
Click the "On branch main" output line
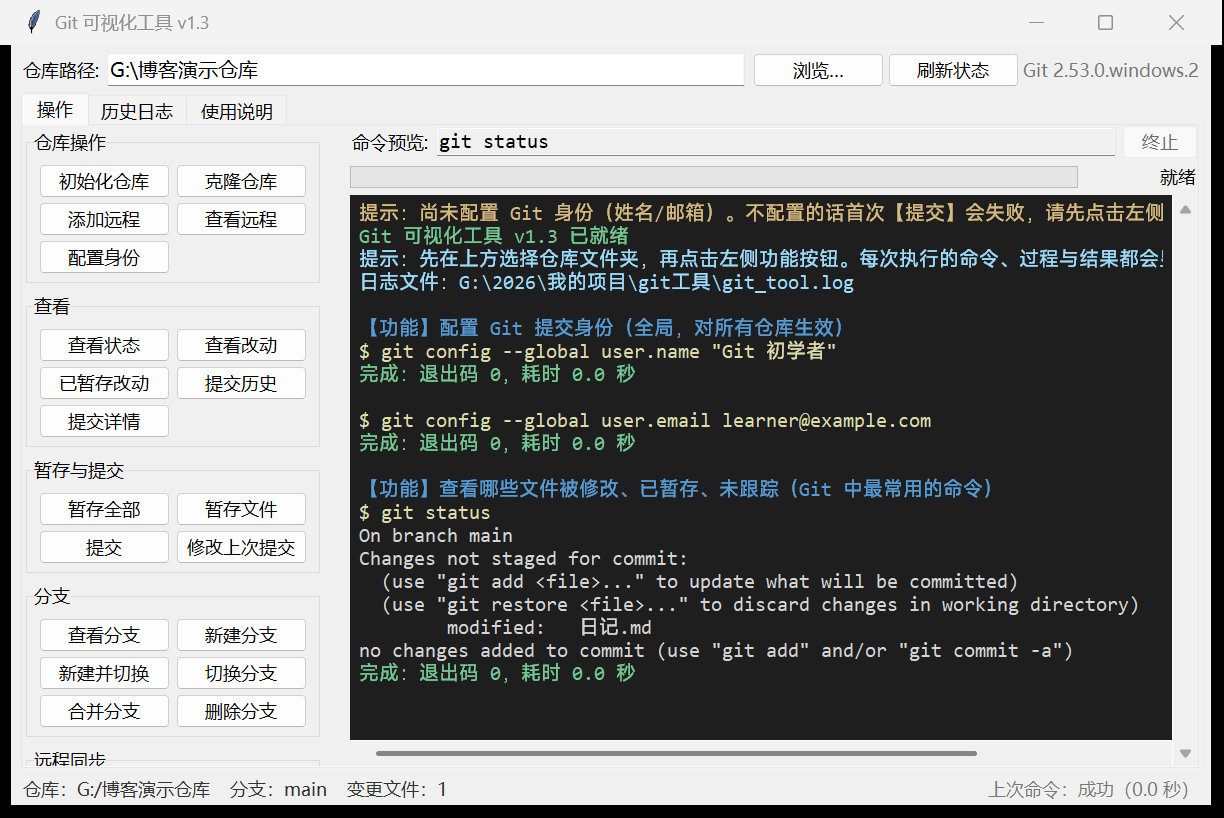click(436, 536)
